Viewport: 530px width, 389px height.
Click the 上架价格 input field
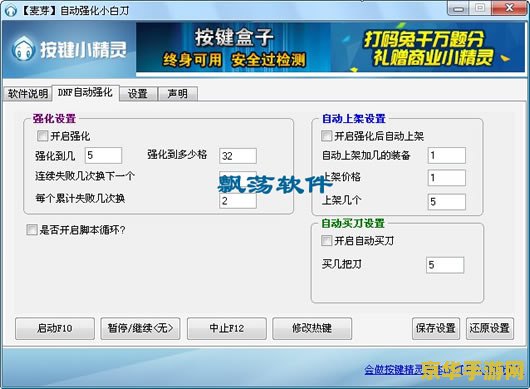tap(447, 178)
